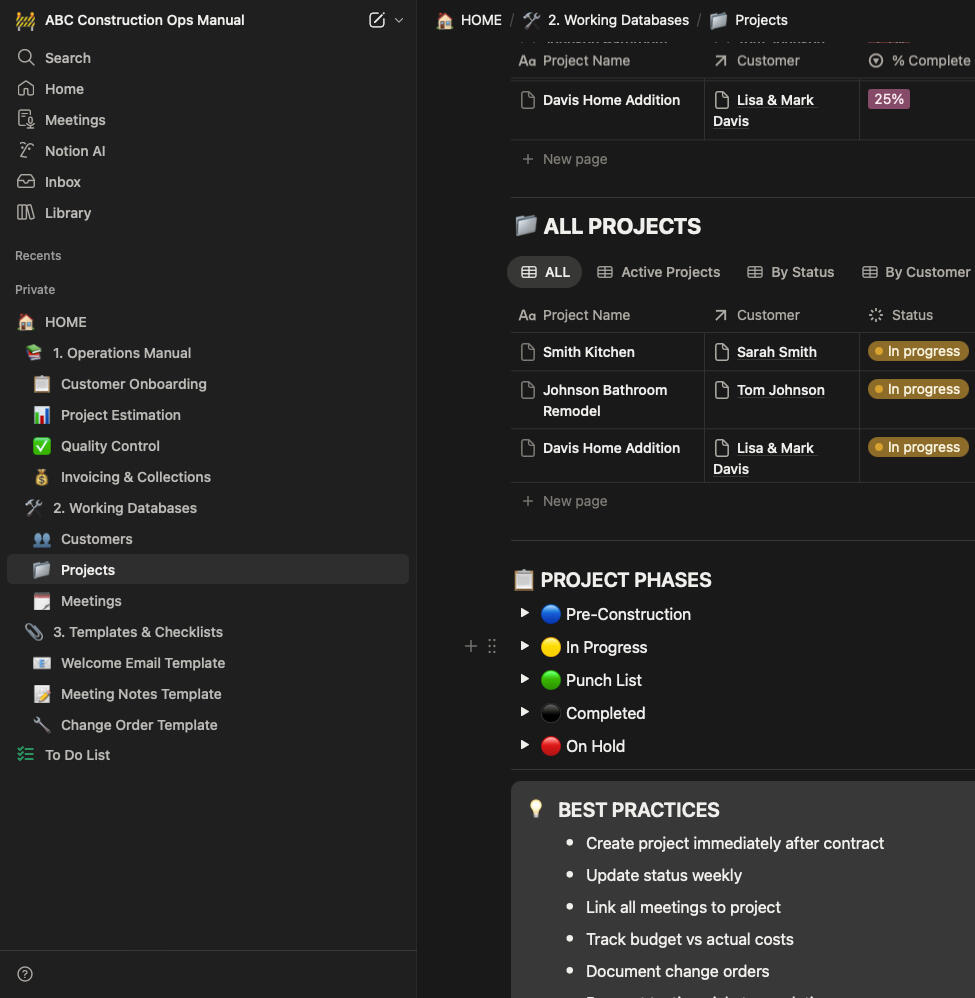Open Search in the sidebar

click(67, 58)
